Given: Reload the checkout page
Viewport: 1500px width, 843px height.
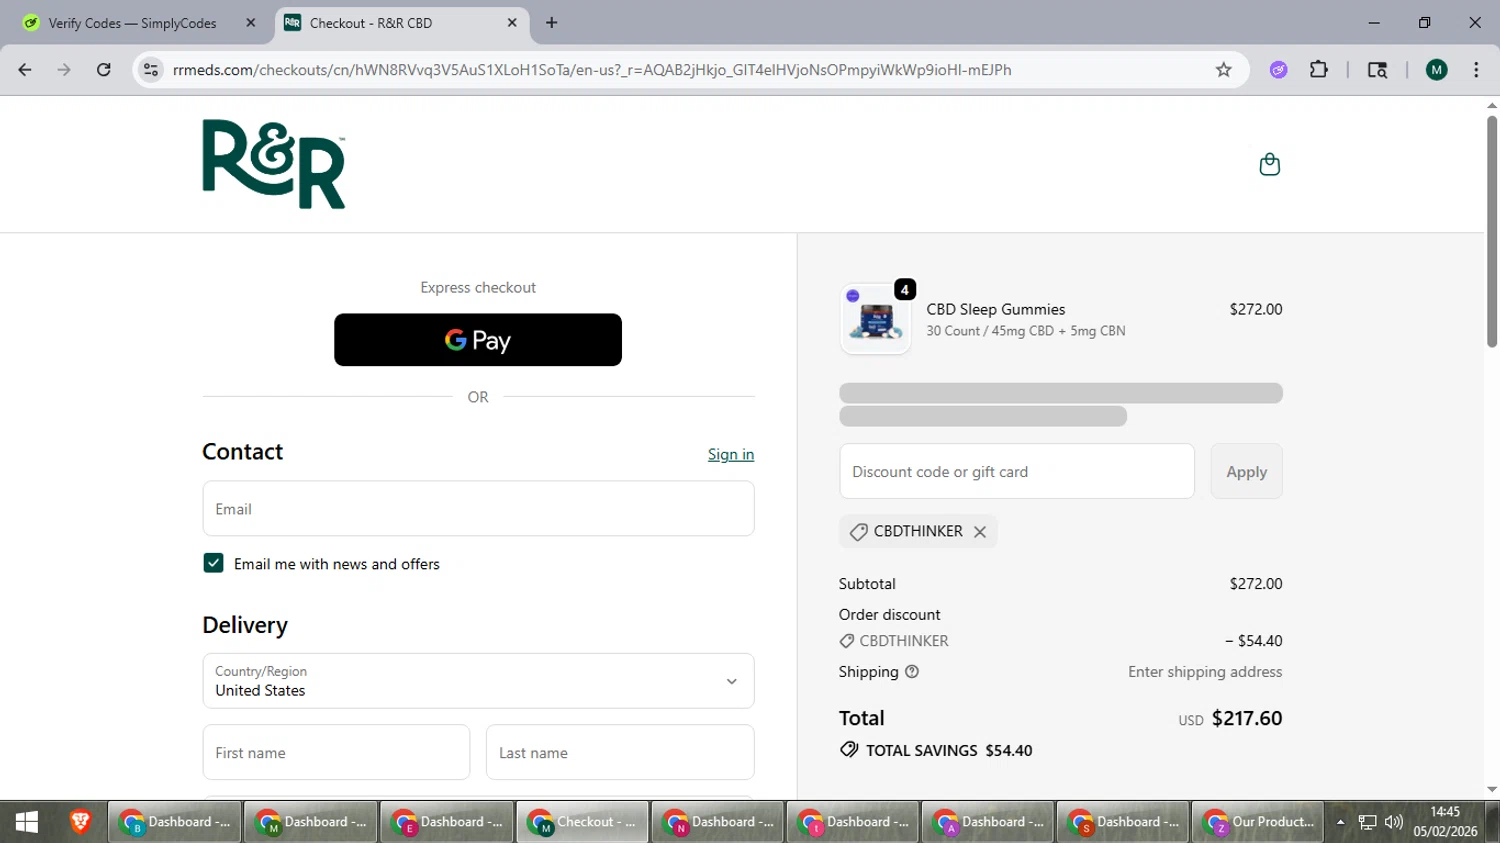Looking at the screenshot, I should pyautogui.click(x=104, y=70).
